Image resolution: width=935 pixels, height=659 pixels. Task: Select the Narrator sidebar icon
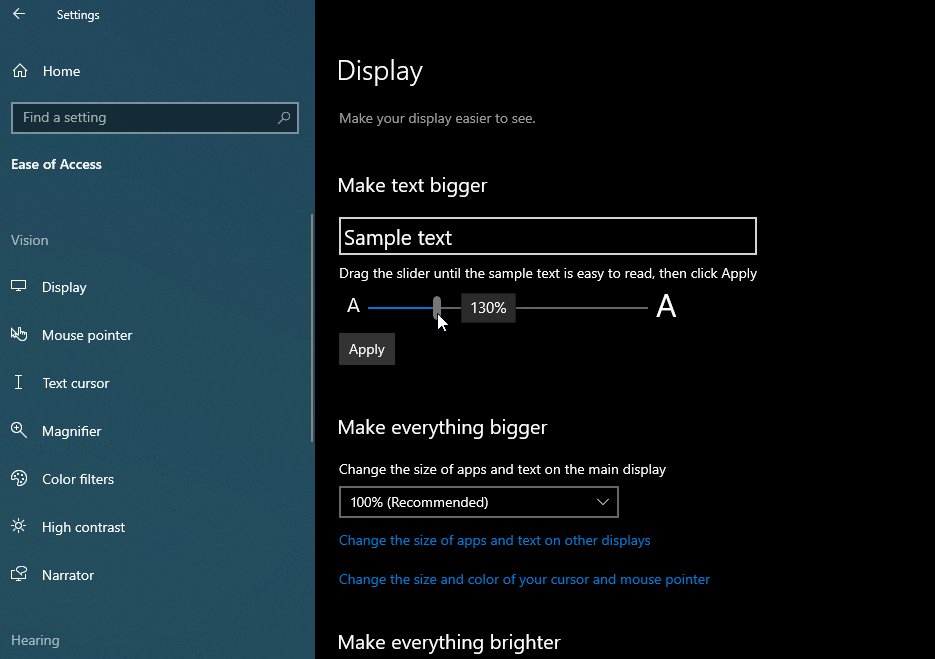click(x=20, y=575)
